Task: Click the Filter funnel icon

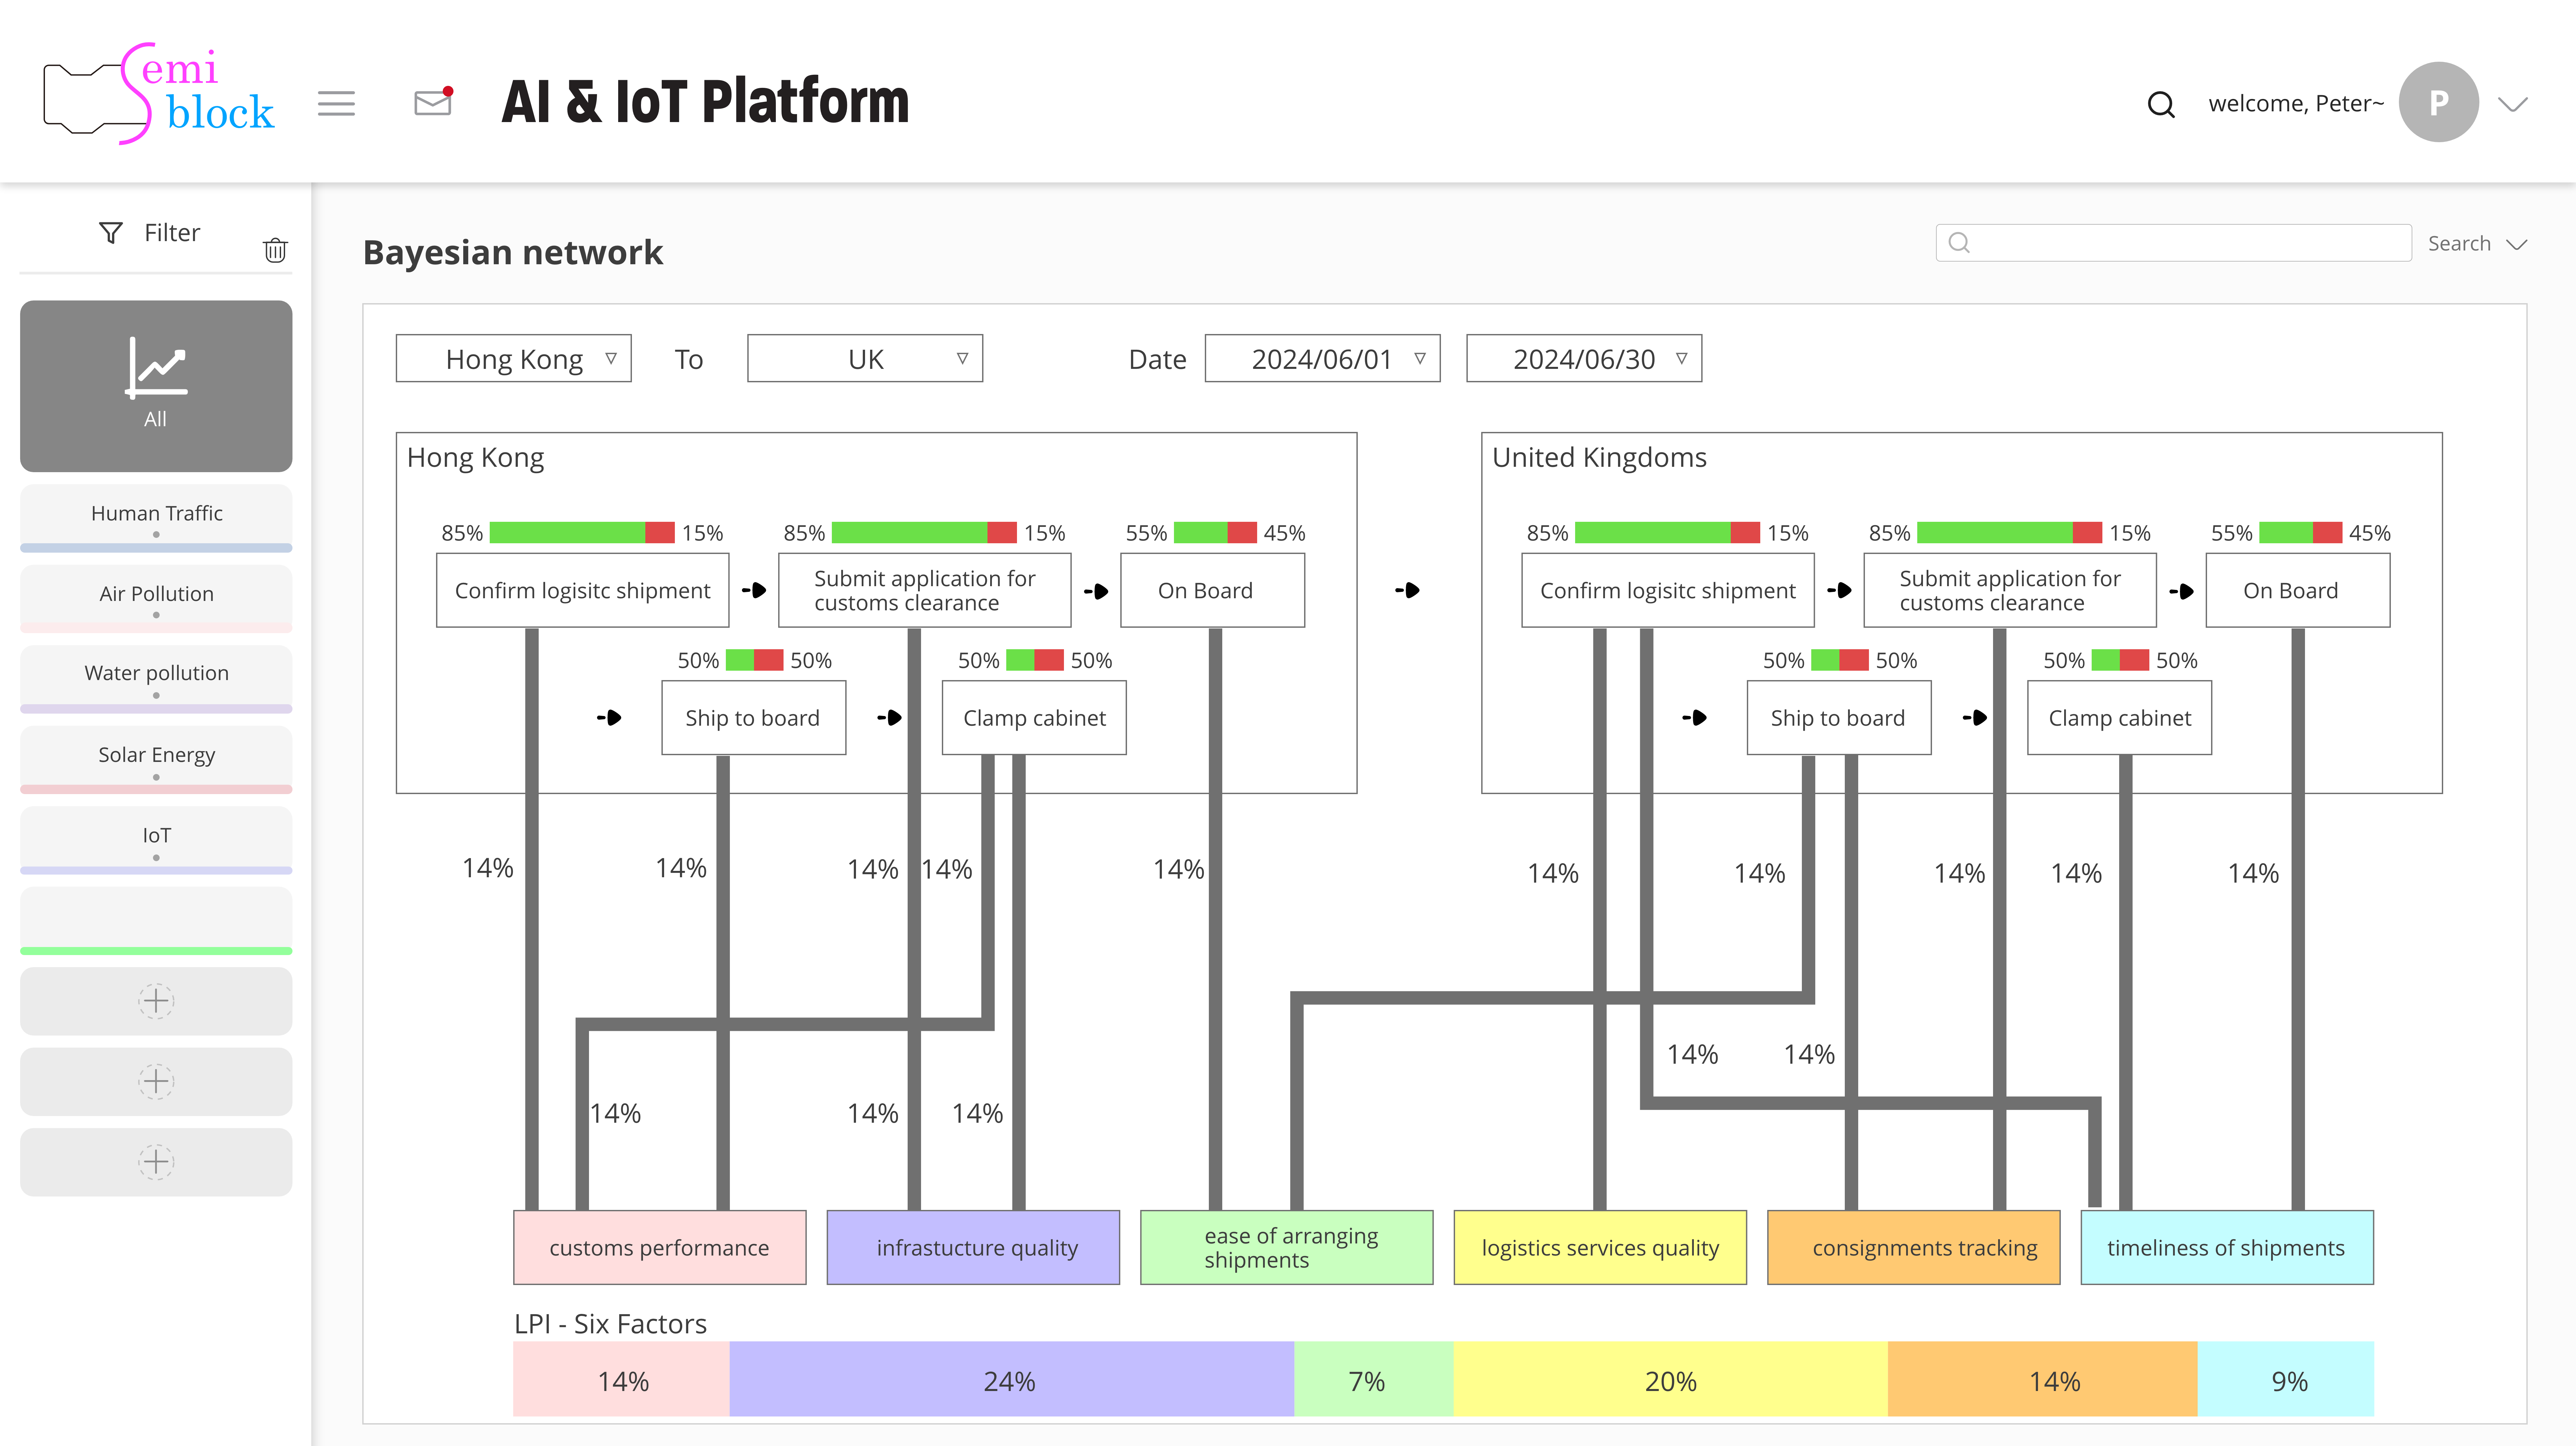Action: (x=111, y=233)
